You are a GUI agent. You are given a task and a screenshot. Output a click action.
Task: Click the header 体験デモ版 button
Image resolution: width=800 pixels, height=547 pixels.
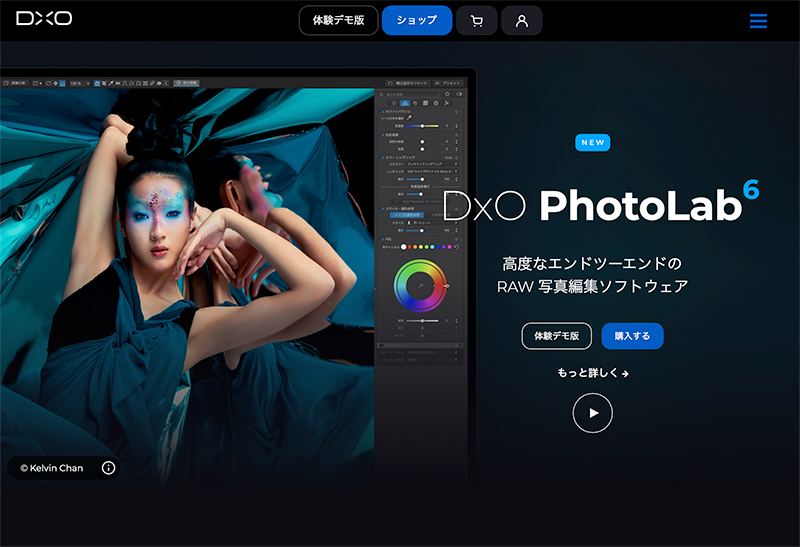338,20
